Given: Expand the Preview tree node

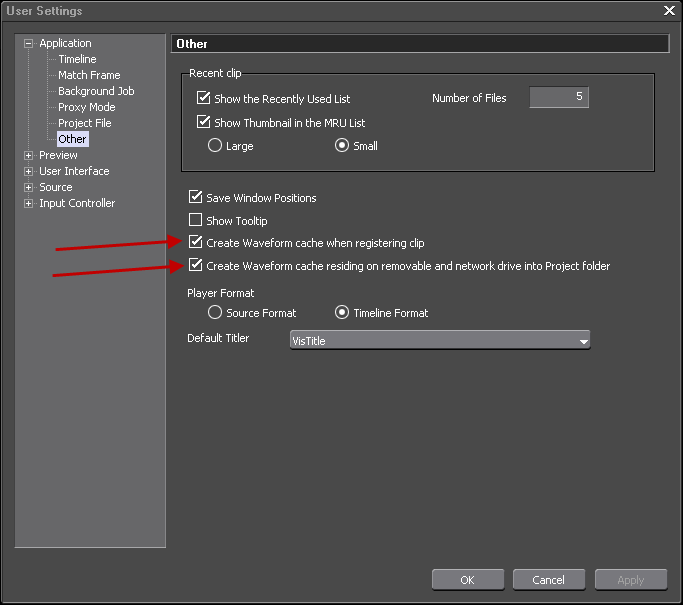Looking at the screenshot, I should [29, 156].
